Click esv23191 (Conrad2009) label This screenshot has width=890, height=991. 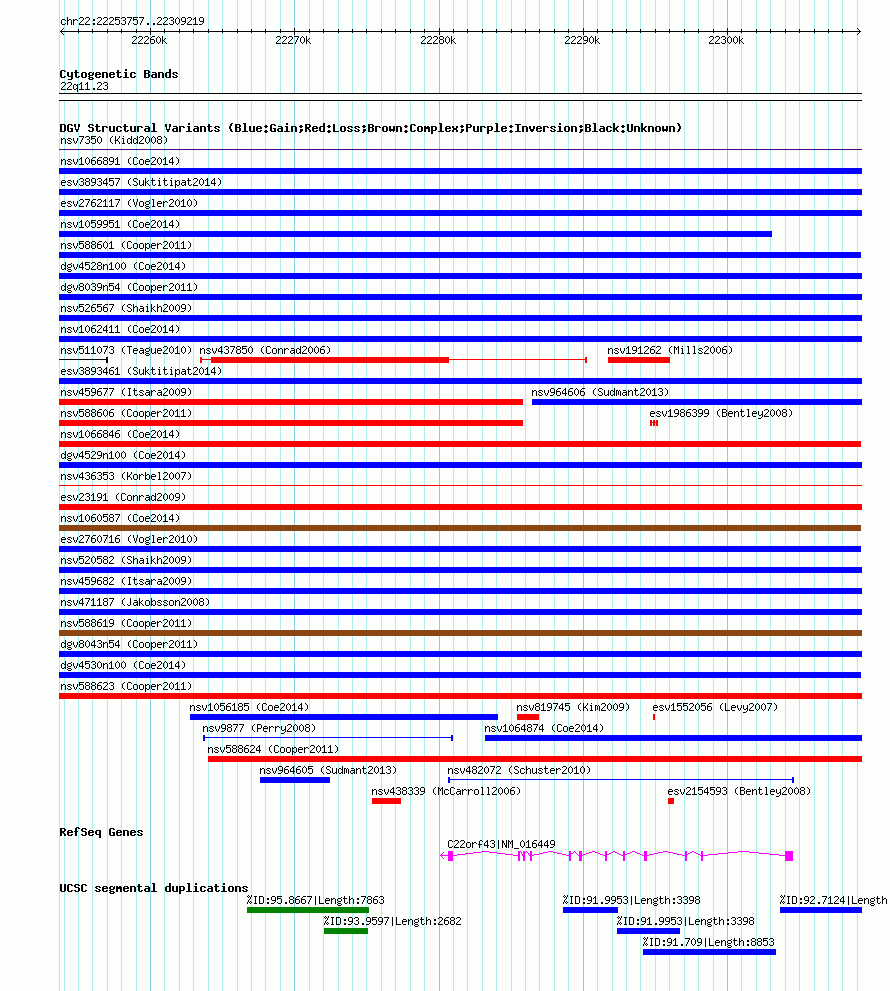[x=123, y=497]
